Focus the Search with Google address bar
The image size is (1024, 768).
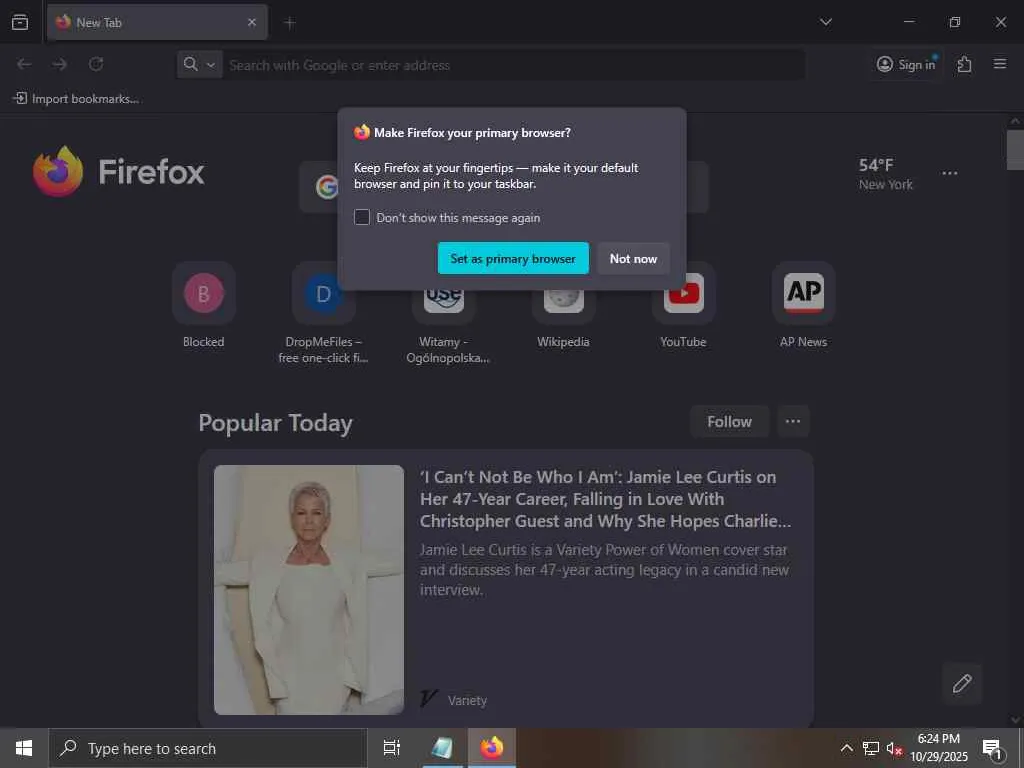click(513, 65)
